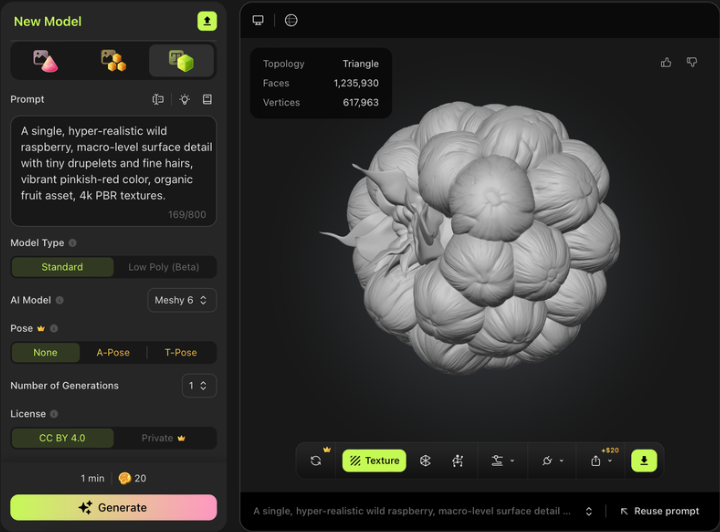Click the green download button in toolbar
This screenshot has height=532, width=720.
pyautogui.click(x=644, y=461)
